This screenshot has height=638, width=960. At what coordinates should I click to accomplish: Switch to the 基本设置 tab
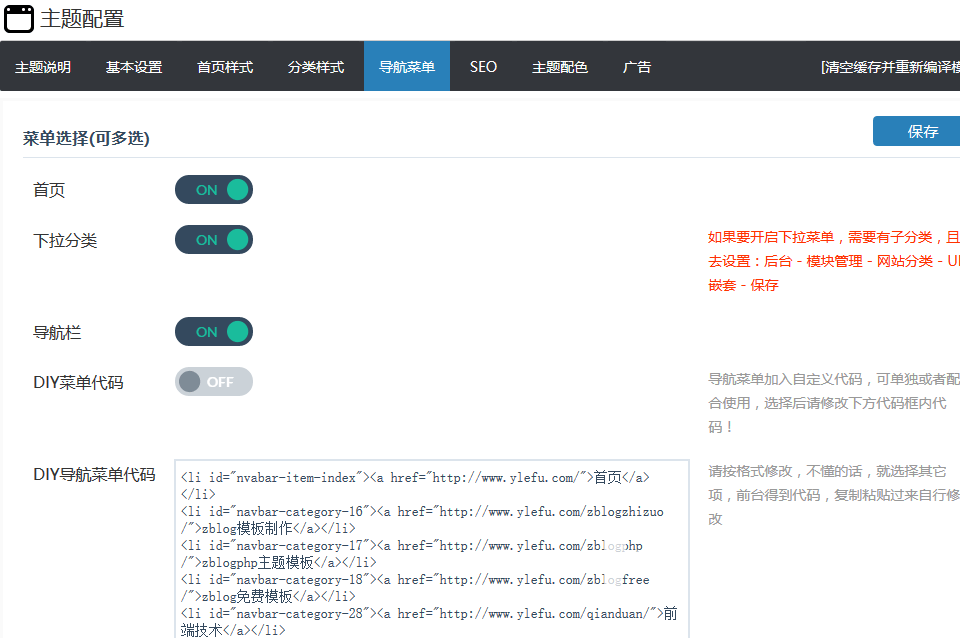point(134,67)
